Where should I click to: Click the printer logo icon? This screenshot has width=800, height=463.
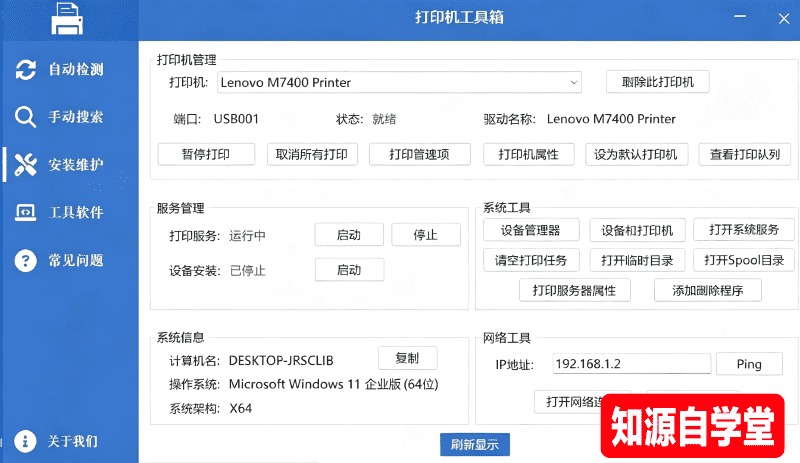(67, 18)
